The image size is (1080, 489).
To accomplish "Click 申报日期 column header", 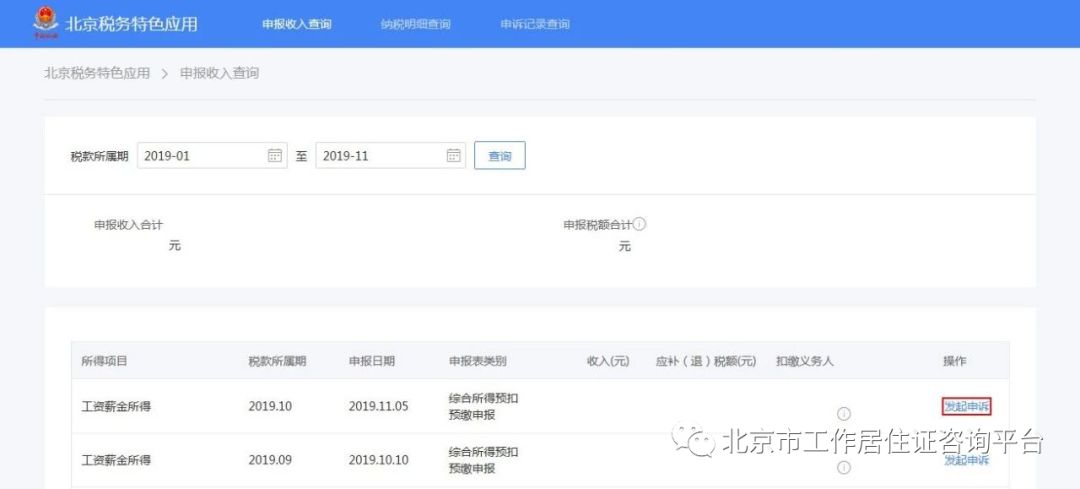I will click(372, 361).
